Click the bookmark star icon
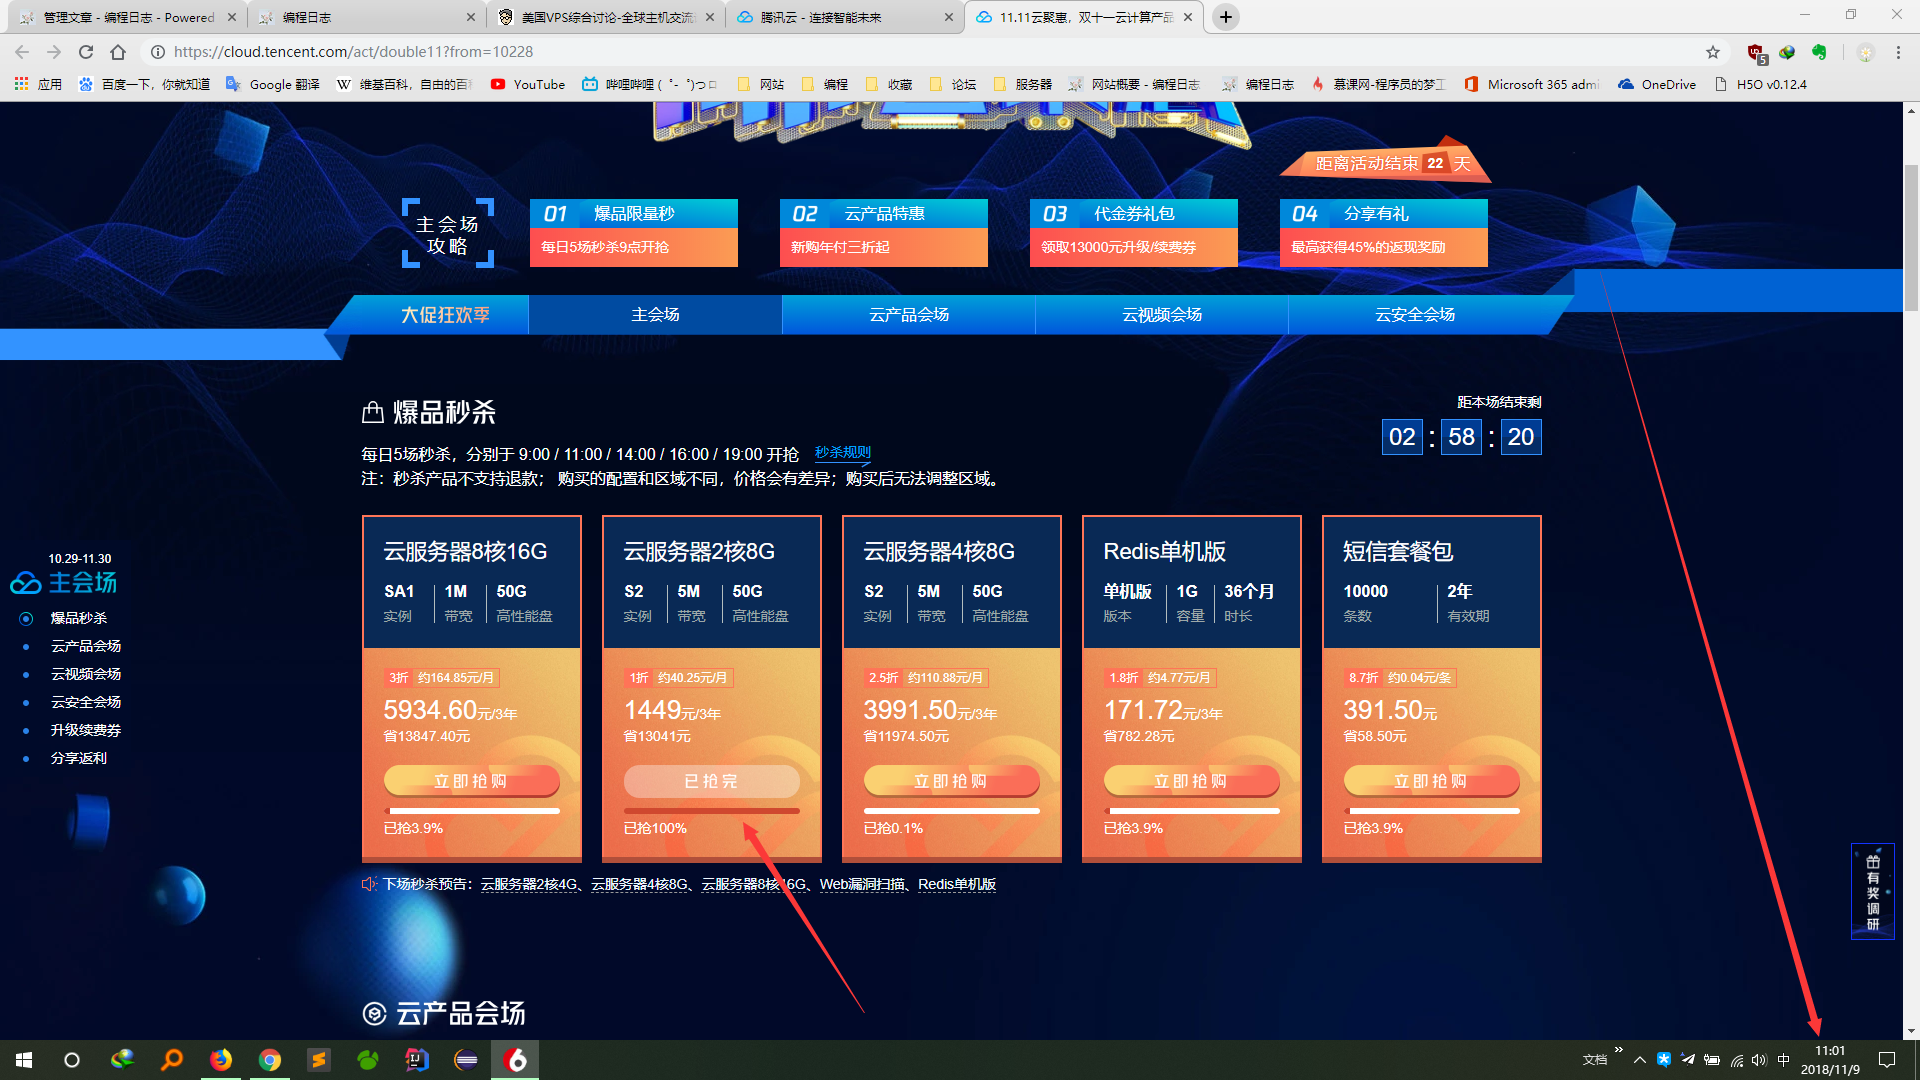Viewport: 1920px width, 1080px height. pyautogui.click(x=1713, y=52)
